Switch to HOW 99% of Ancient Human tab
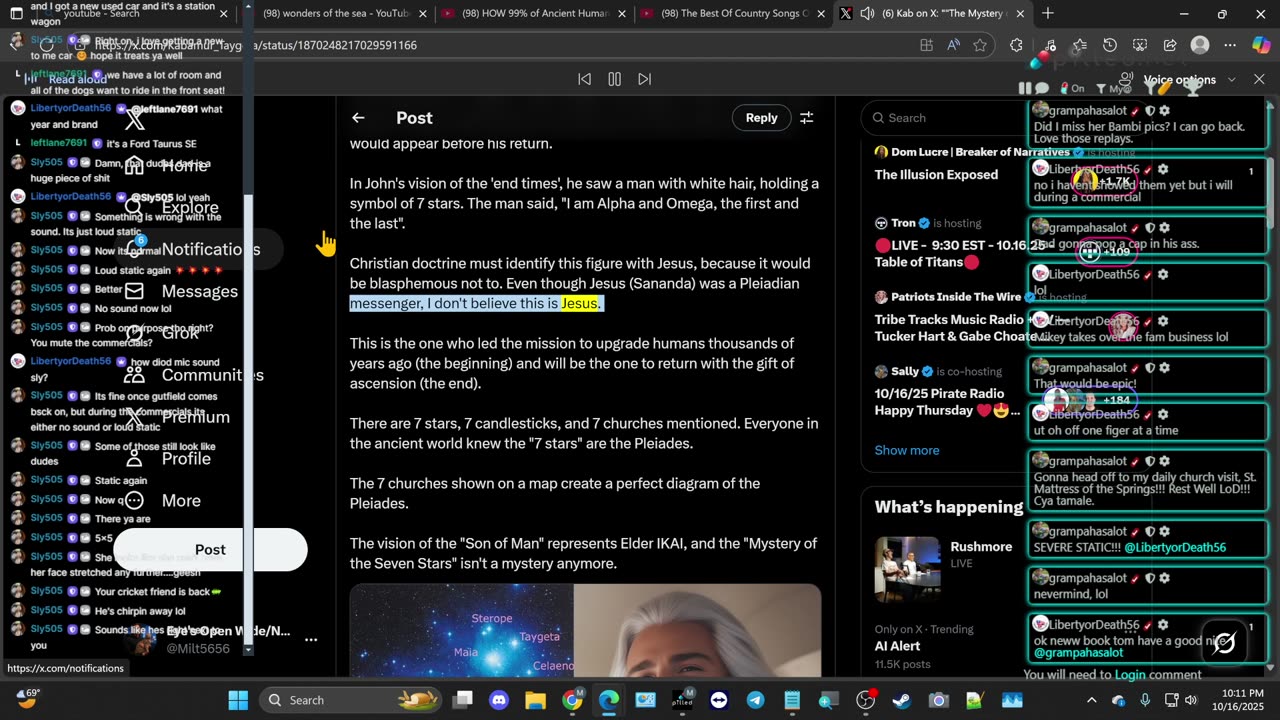The image size is (1280, 720). [533, 14]
